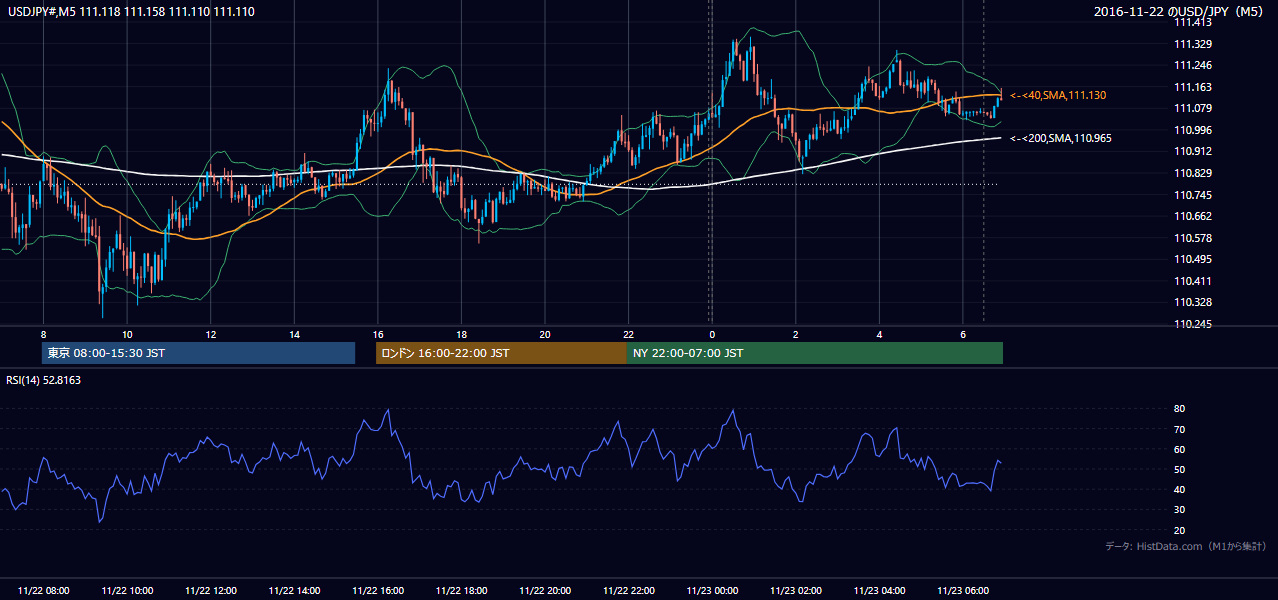Click RSI scale value 20

point(1179,530)
